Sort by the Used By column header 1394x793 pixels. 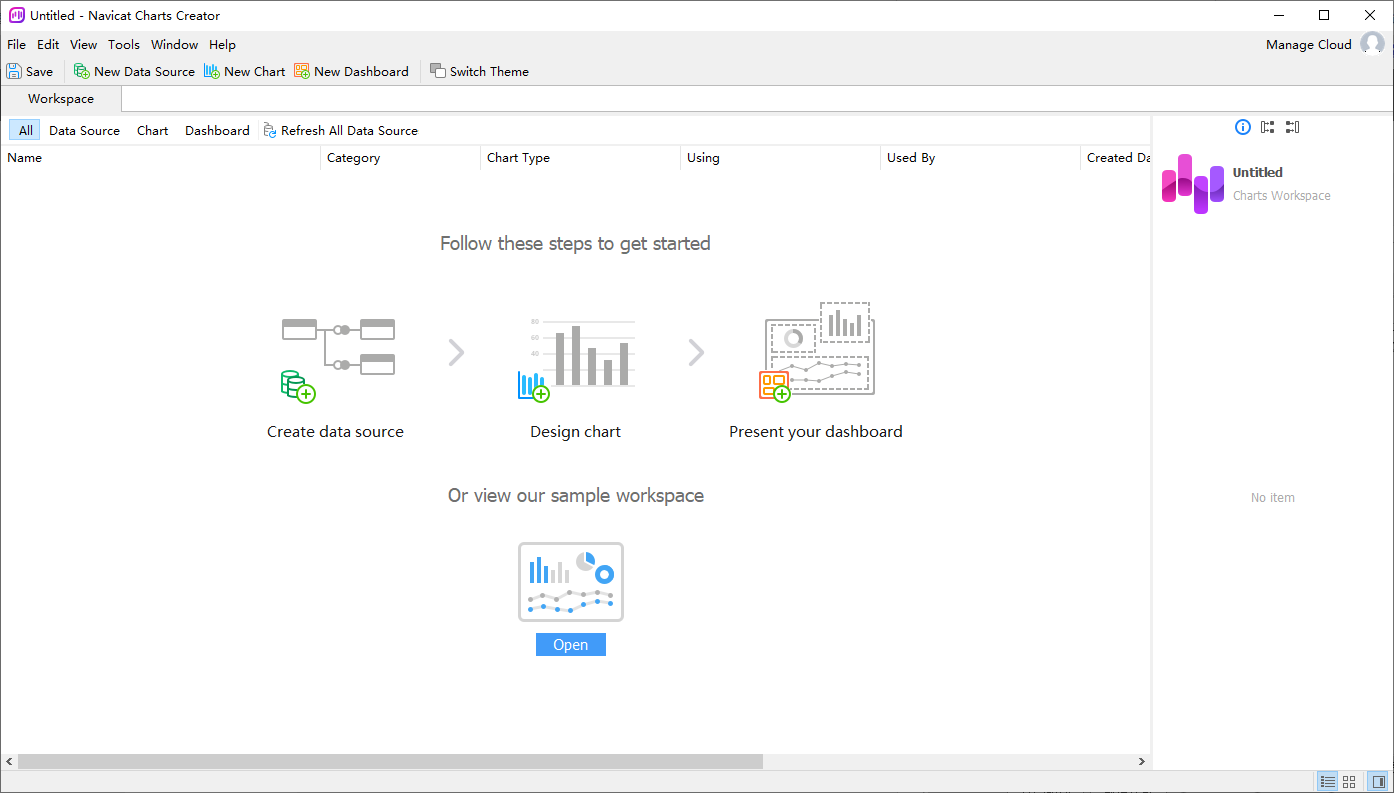pos(980,158)
